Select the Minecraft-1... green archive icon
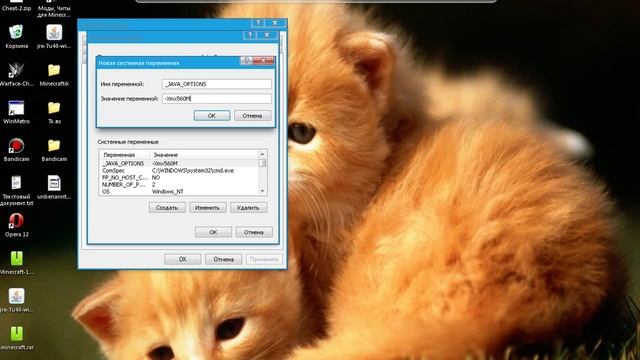This screenshot has width=640, height=360. click(x=17, y=258)
